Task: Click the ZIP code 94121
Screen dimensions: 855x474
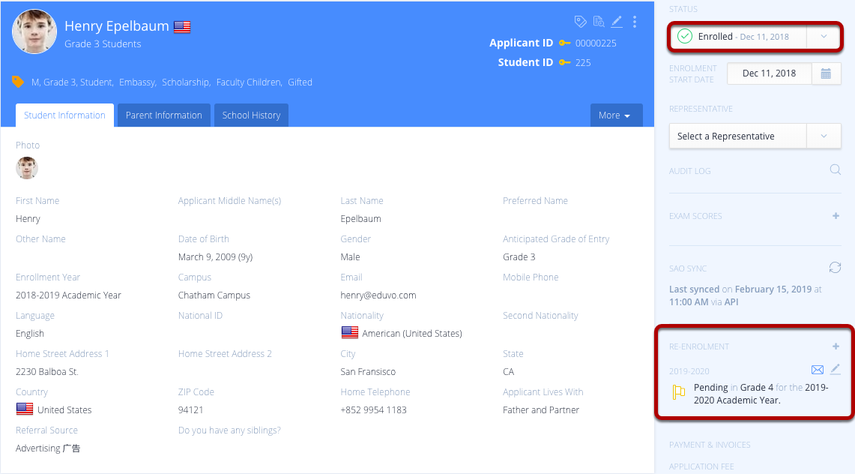Action: point(190,410)
